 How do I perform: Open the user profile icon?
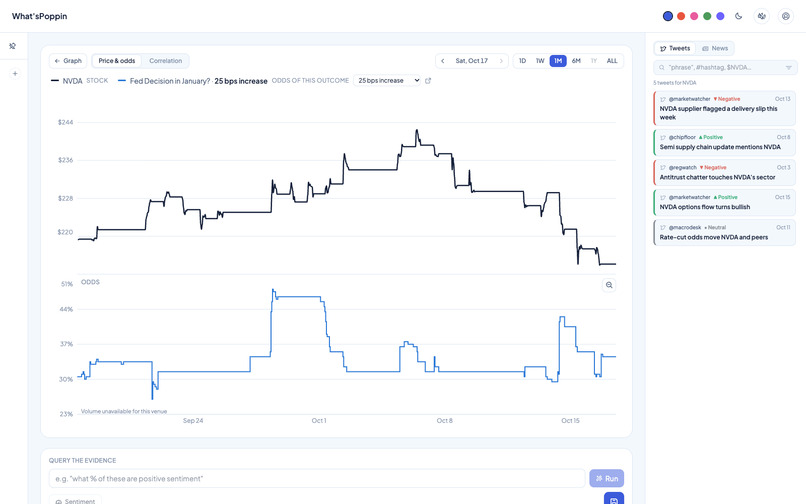tap(785, 16)
